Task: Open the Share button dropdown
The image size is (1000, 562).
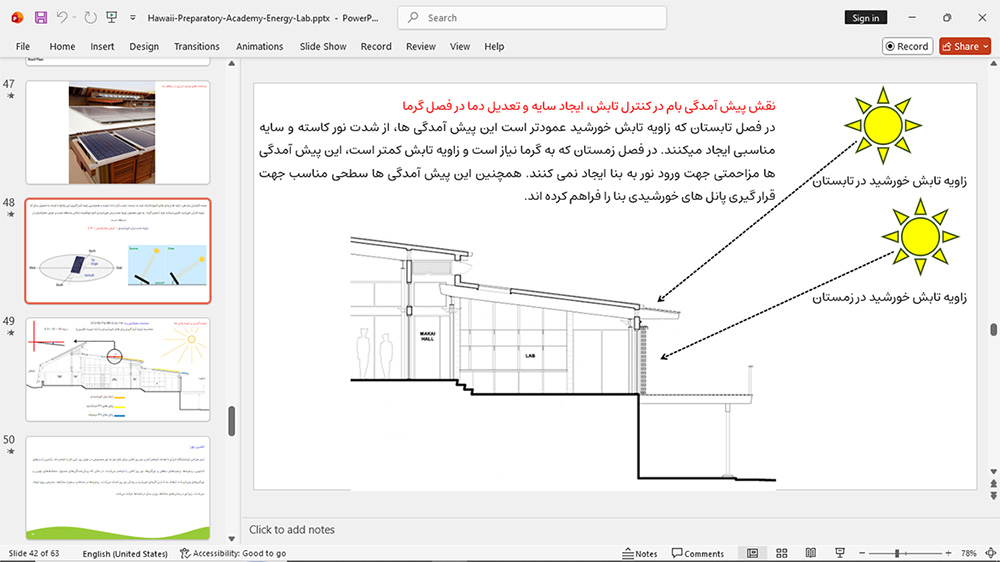Action: tap(986, 47)
